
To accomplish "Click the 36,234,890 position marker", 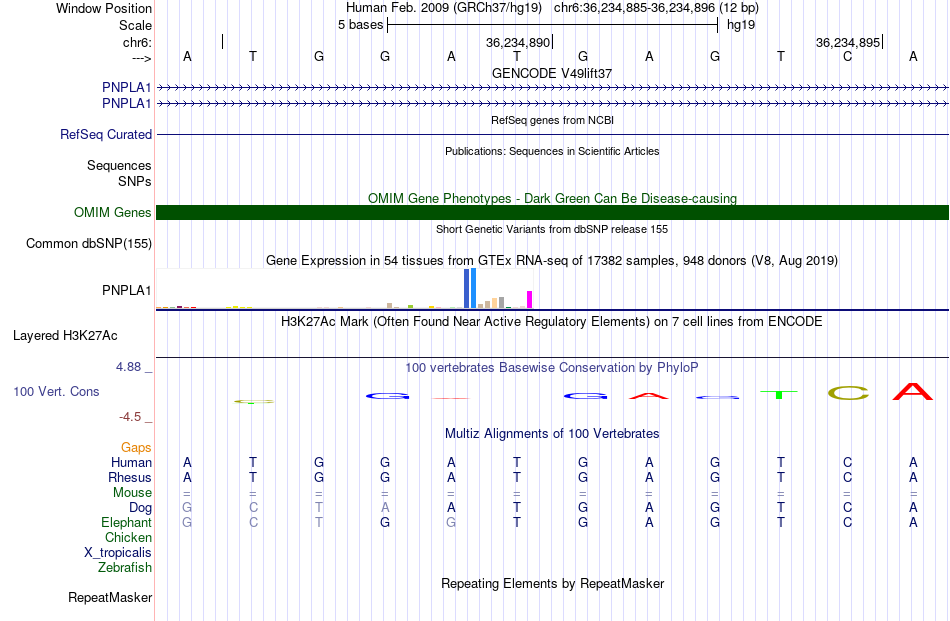I will (518, 42).
